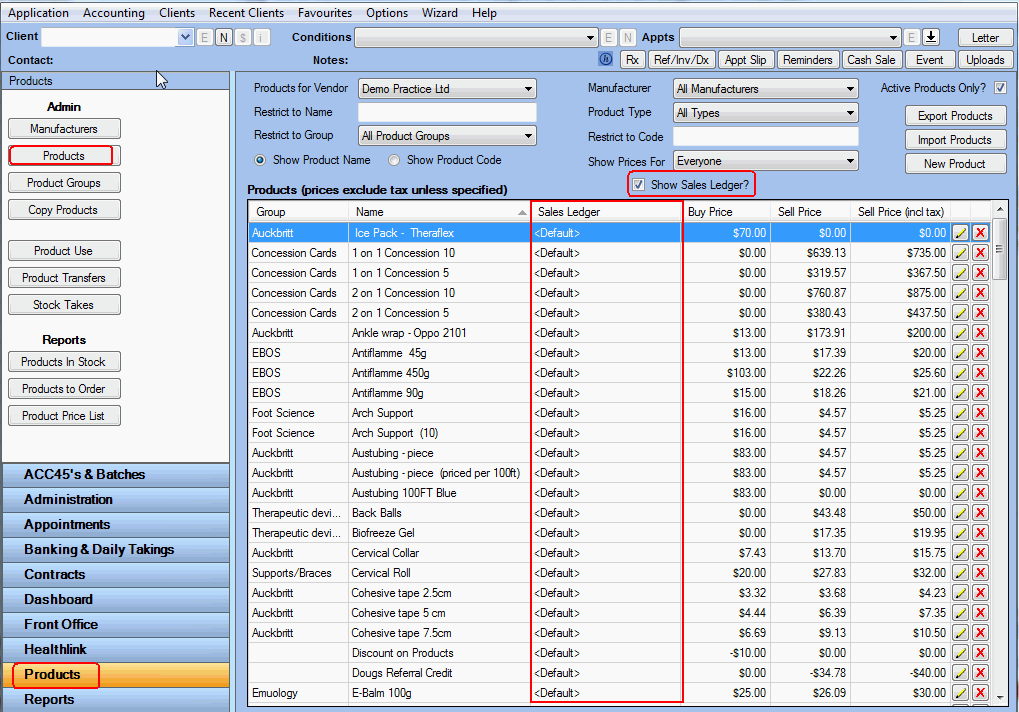
Task: Click the Cash Sale button
Action: pyautogui.click(x=871, y=60)
